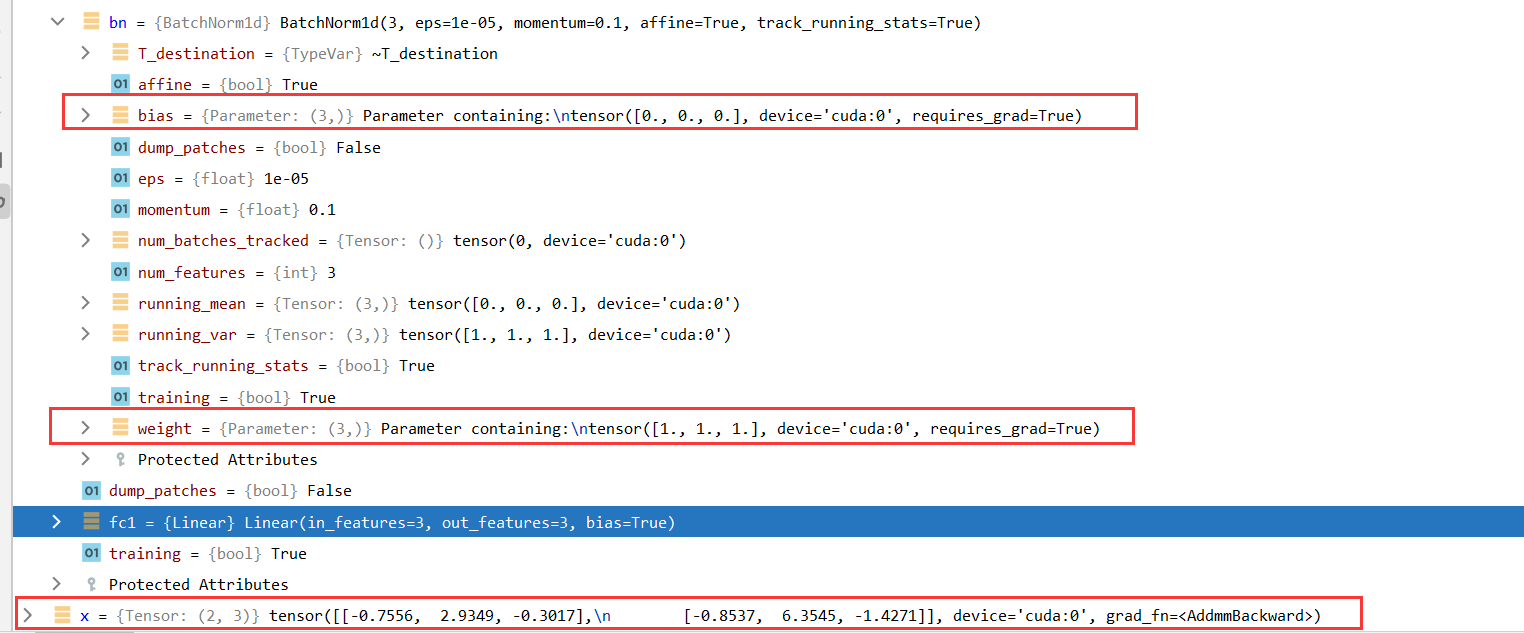Click the 01 icon next to eps
The height and width of the screenshot is (633, 1524).
119,178
